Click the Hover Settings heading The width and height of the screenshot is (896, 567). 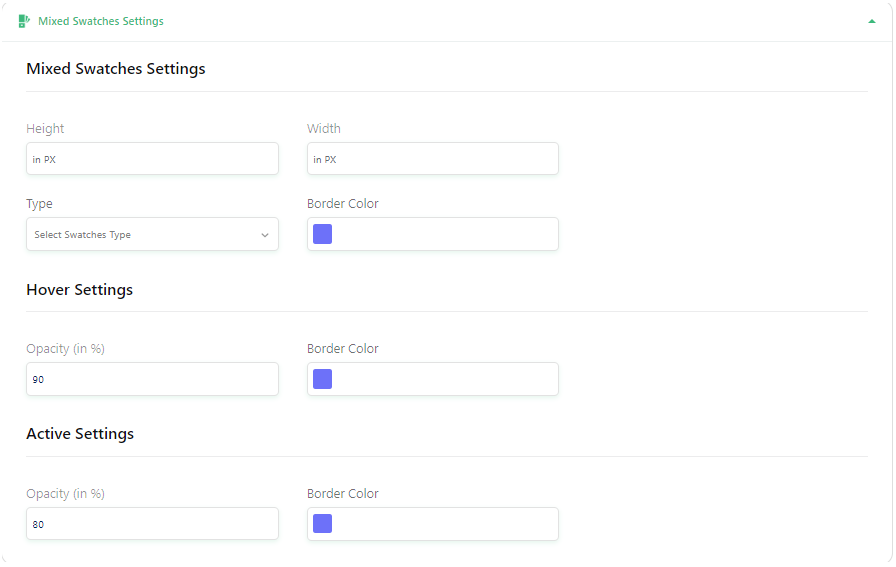click(x=79, y=290)
